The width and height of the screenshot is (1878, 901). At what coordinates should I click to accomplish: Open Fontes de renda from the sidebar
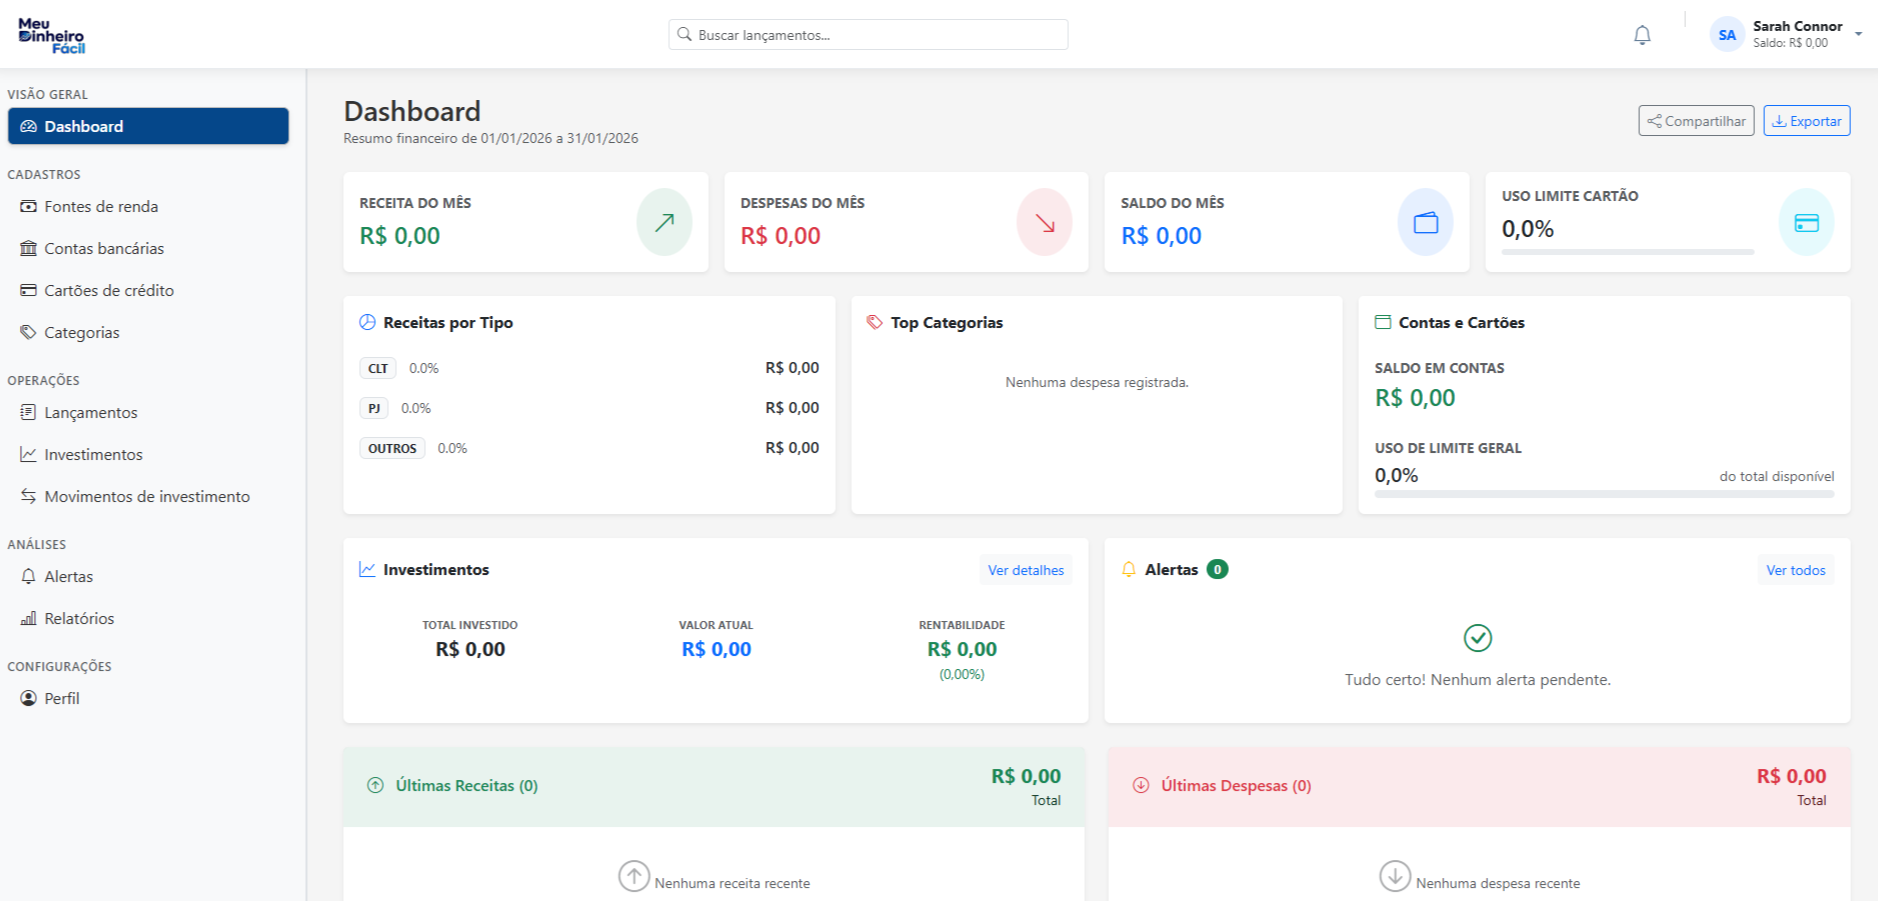click(100, 207)
